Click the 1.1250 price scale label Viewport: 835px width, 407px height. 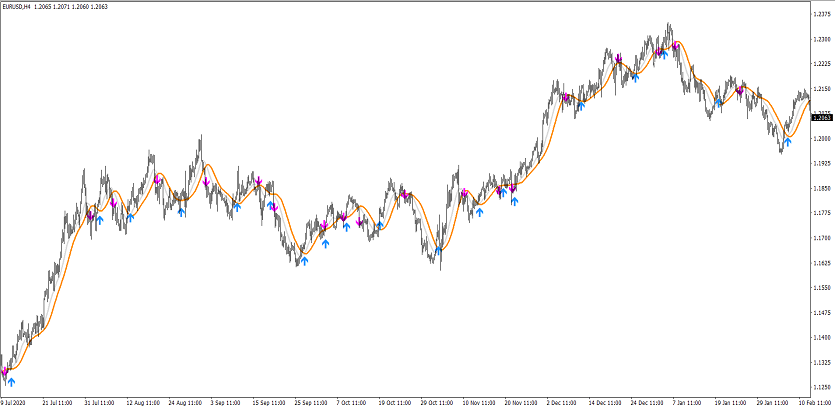[821, 387]
